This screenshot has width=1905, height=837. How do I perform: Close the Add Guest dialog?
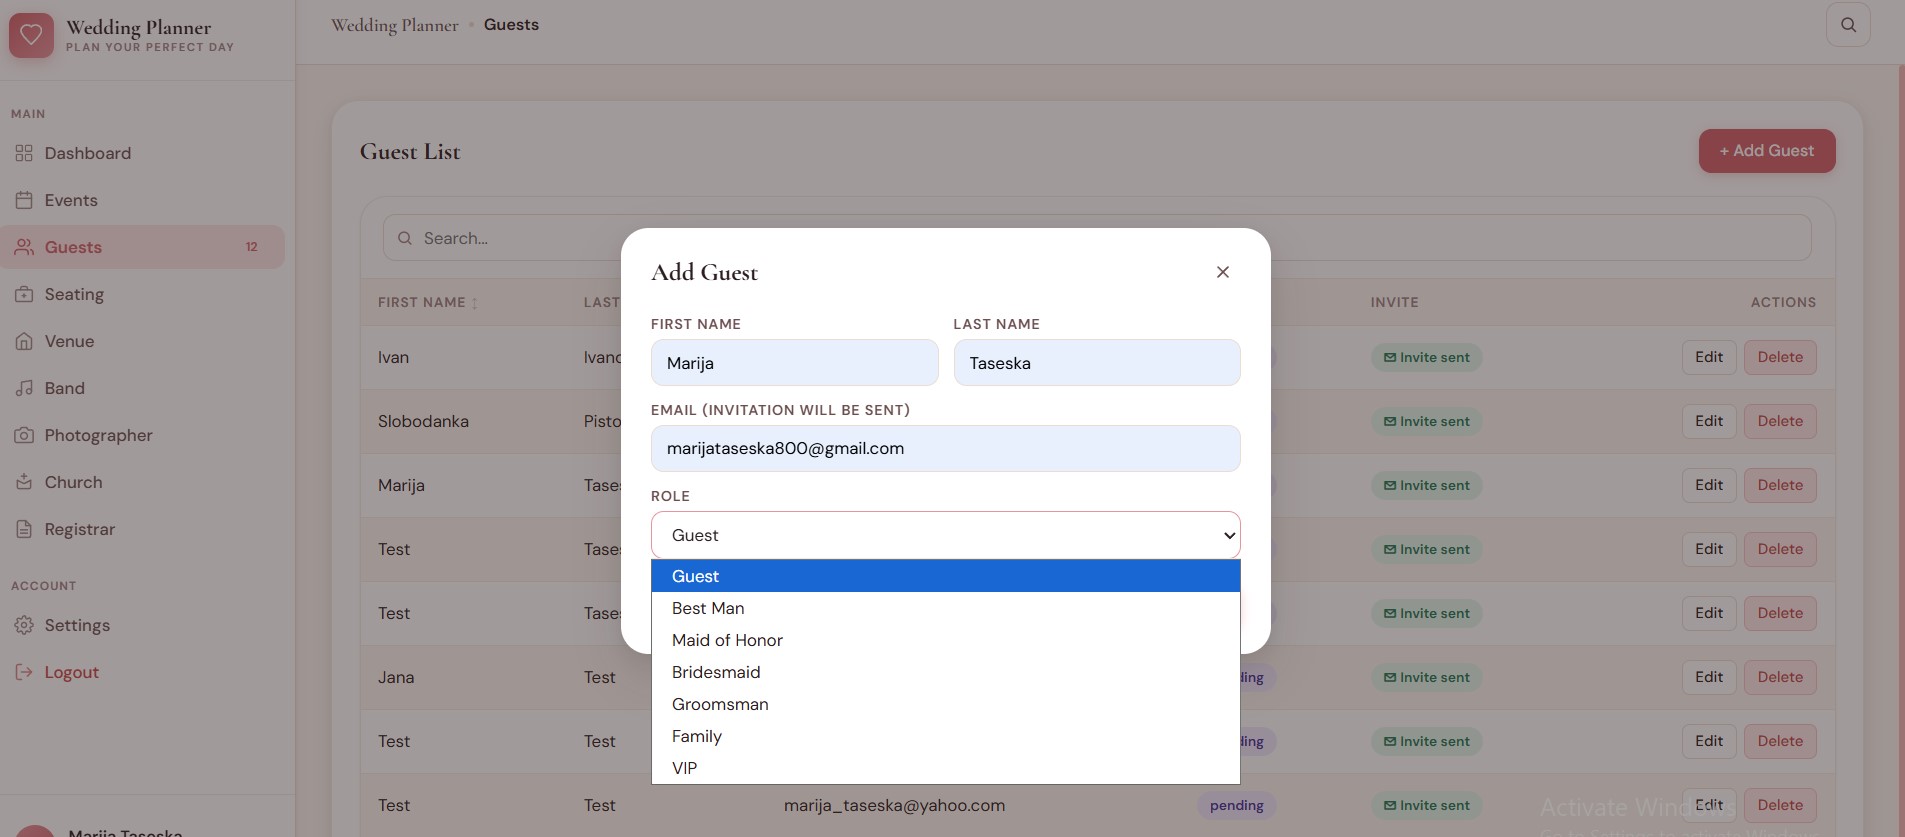tap(1222, 272)
